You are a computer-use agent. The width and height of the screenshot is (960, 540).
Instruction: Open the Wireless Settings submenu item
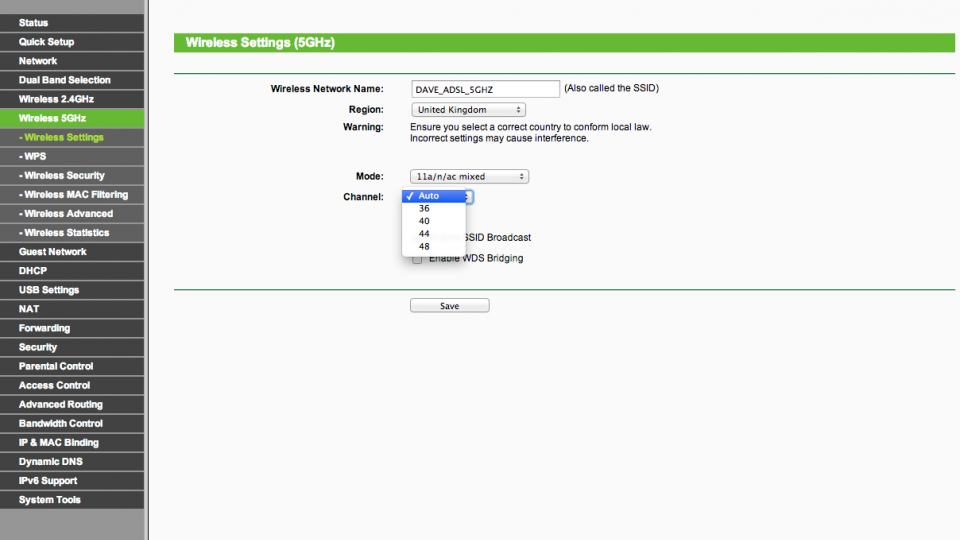pyautogui.click(x=72, y=137)
